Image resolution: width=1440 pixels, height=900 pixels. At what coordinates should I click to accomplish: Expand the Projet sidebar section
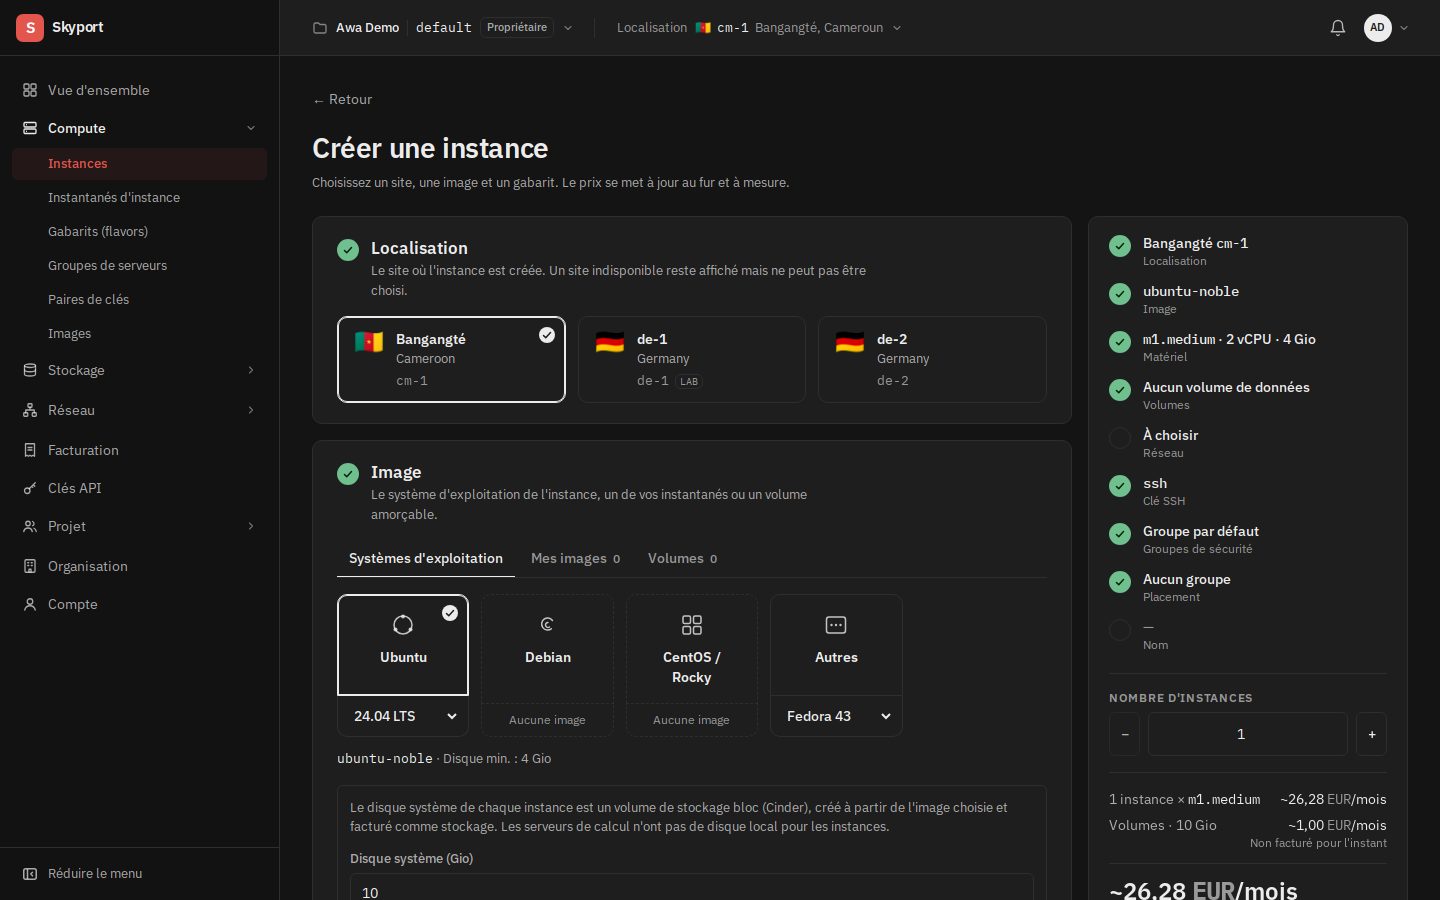(x=251, y=526)
